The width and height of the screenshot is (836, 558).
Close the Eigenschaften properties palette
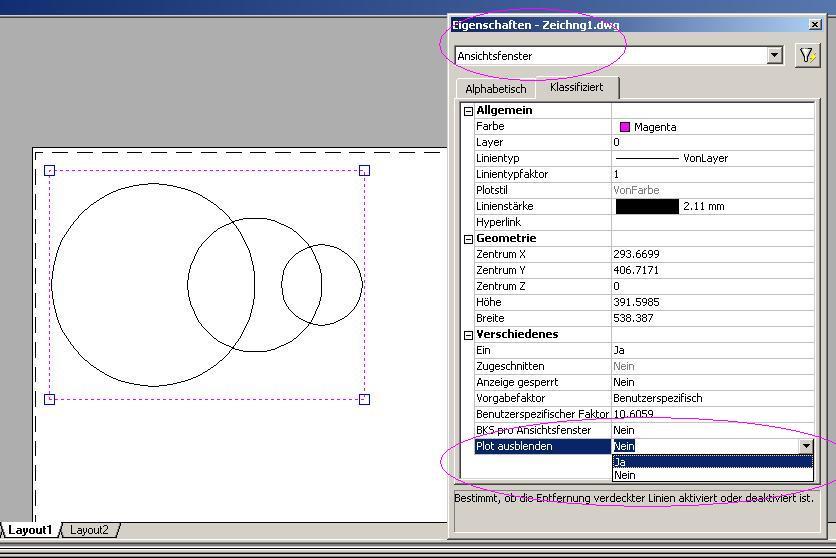tap(815, 25)
